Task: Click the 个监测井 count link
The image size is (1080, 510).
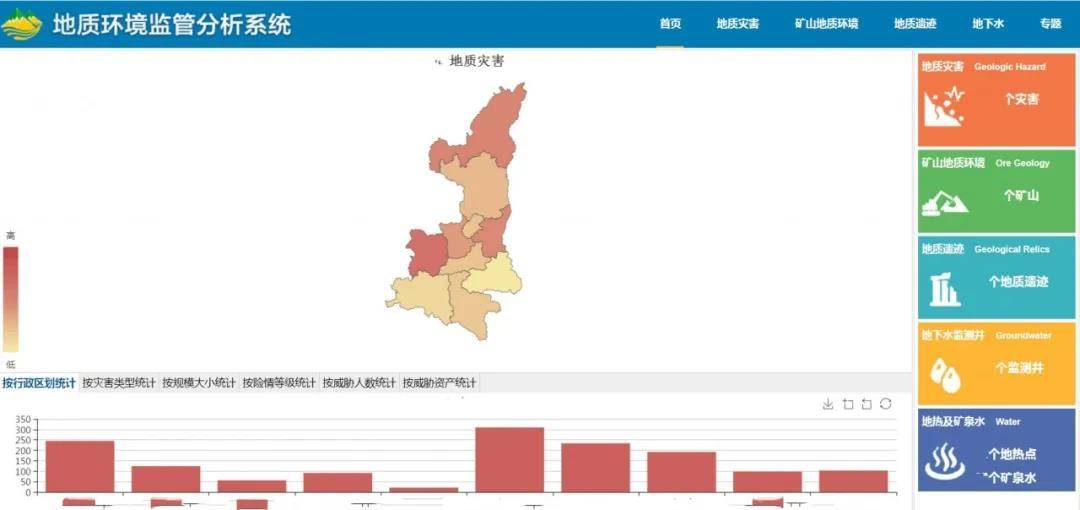Action: pos(1019,368)
